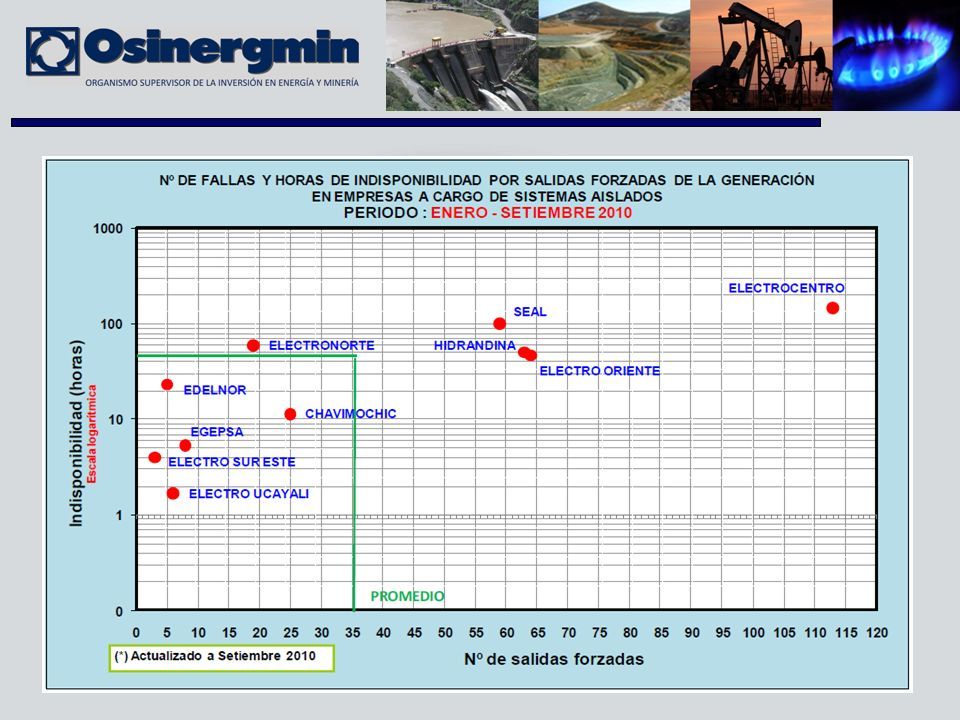Viewport: 960px width, 720px height.
Task: Click the Nº de salidas forzadas axis title
Action: [553, 659]
